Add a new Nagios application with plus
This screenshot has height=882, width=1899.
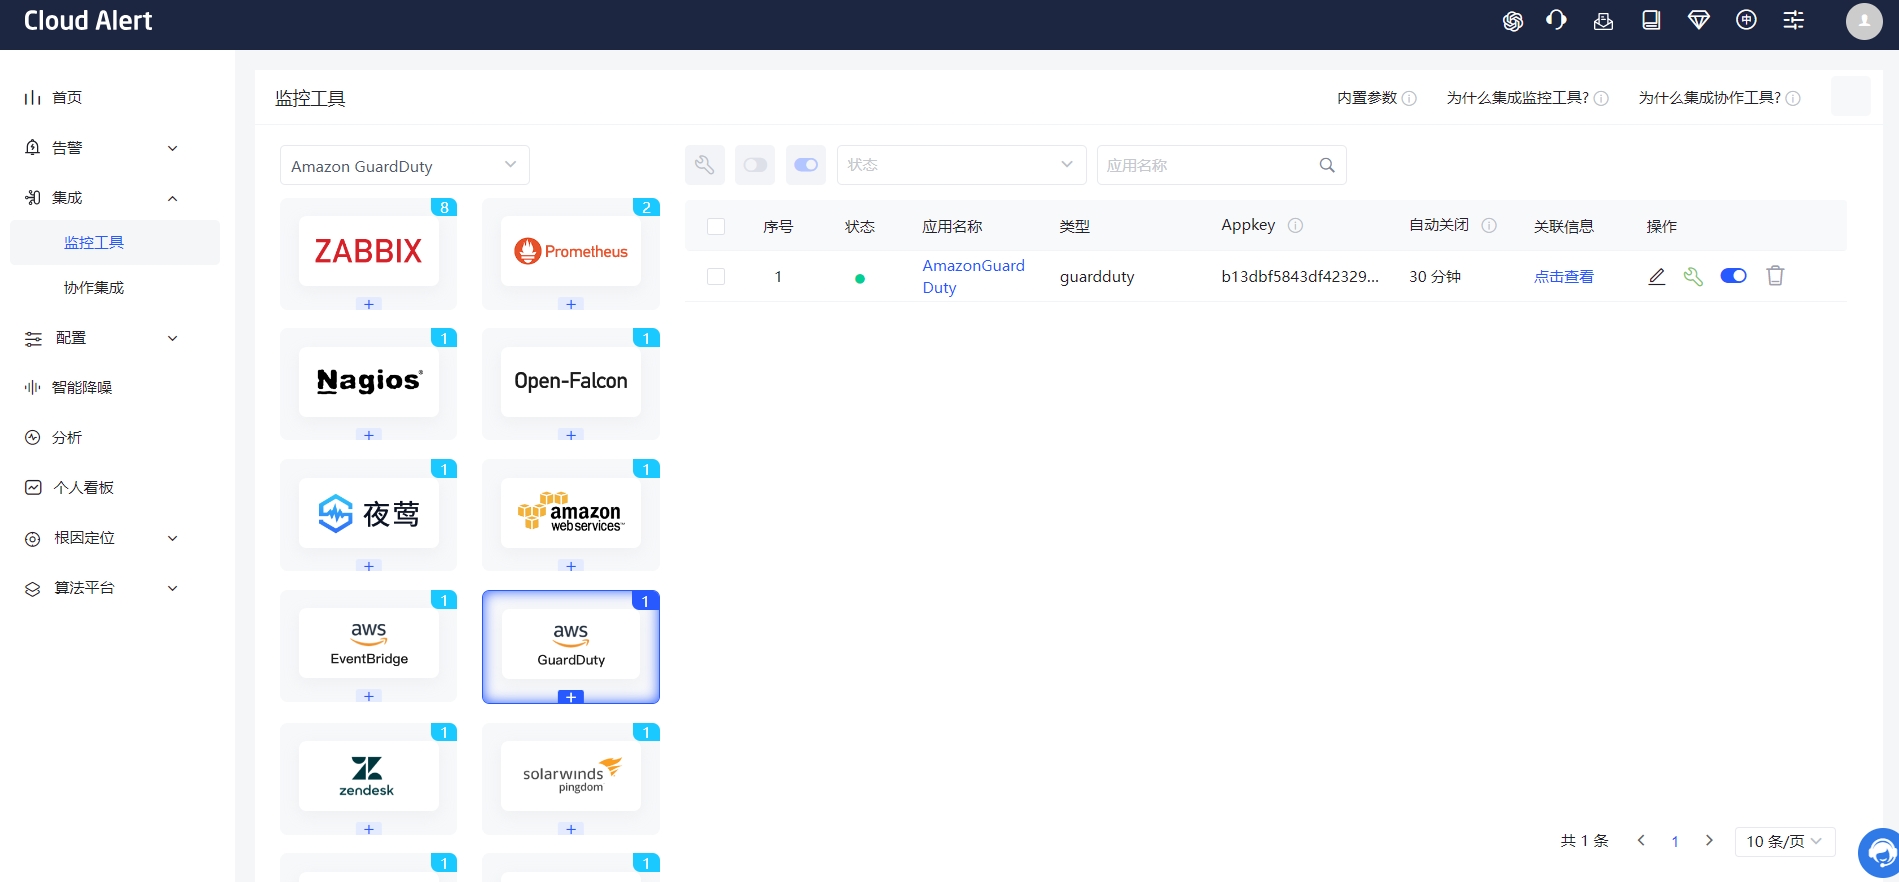(369, 435)
